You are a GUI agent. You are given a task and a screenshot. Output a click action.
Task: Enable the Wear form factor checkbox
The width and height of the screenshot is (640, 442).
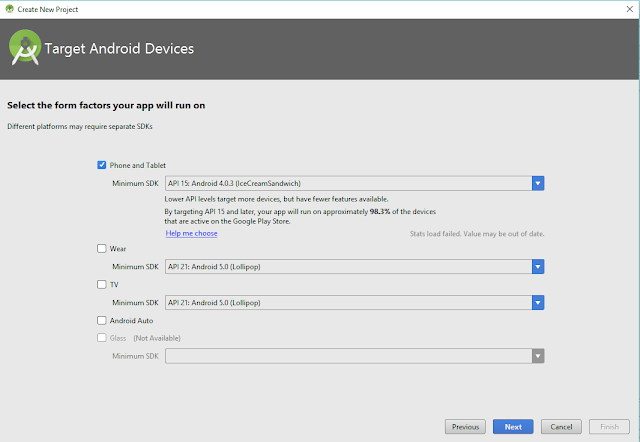point(102,248)
